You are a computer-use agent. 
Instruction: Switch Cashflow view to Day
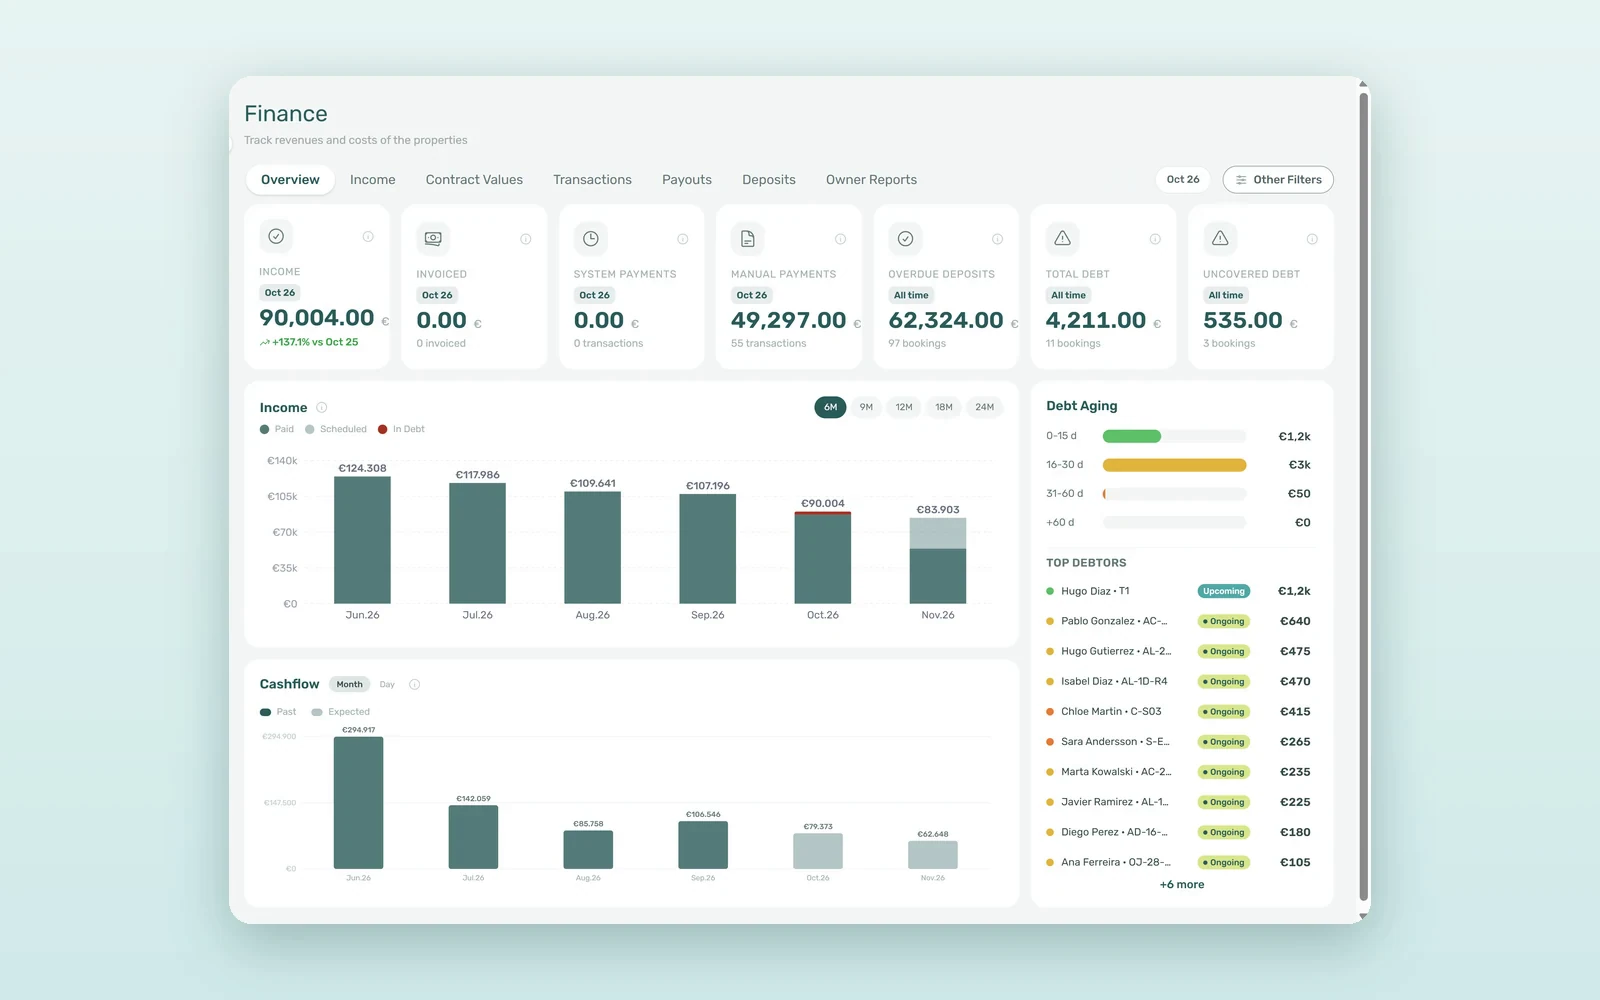click(387, 685)
